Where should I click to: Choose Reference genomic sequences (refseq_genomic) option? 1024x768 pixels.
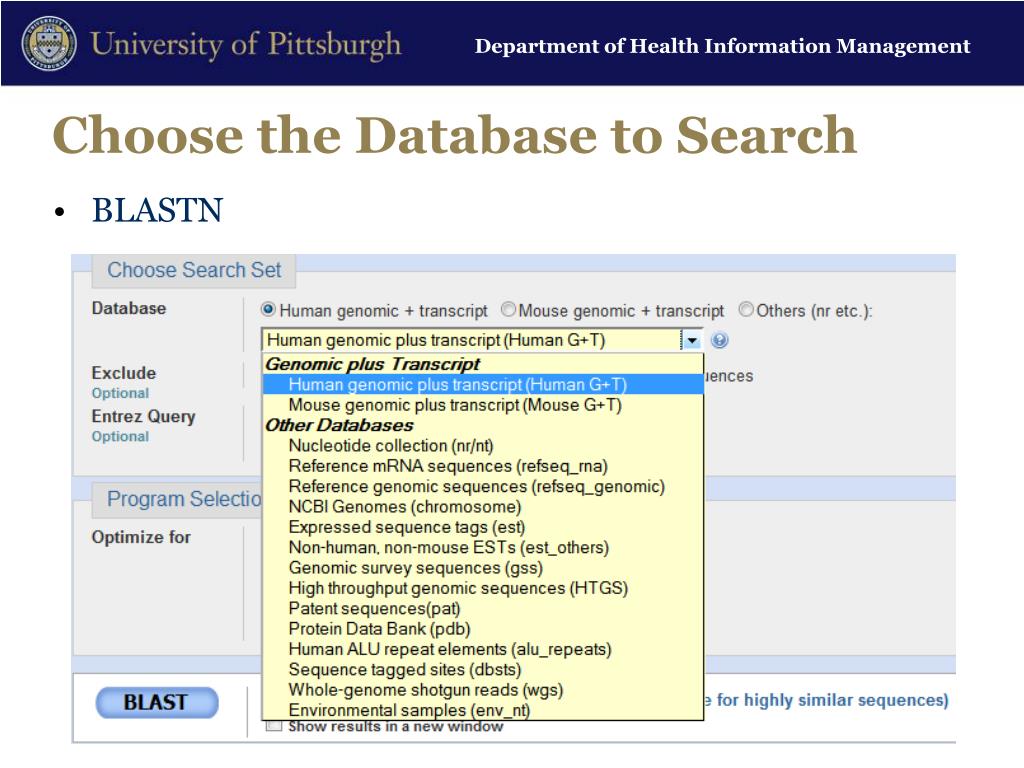483,486
